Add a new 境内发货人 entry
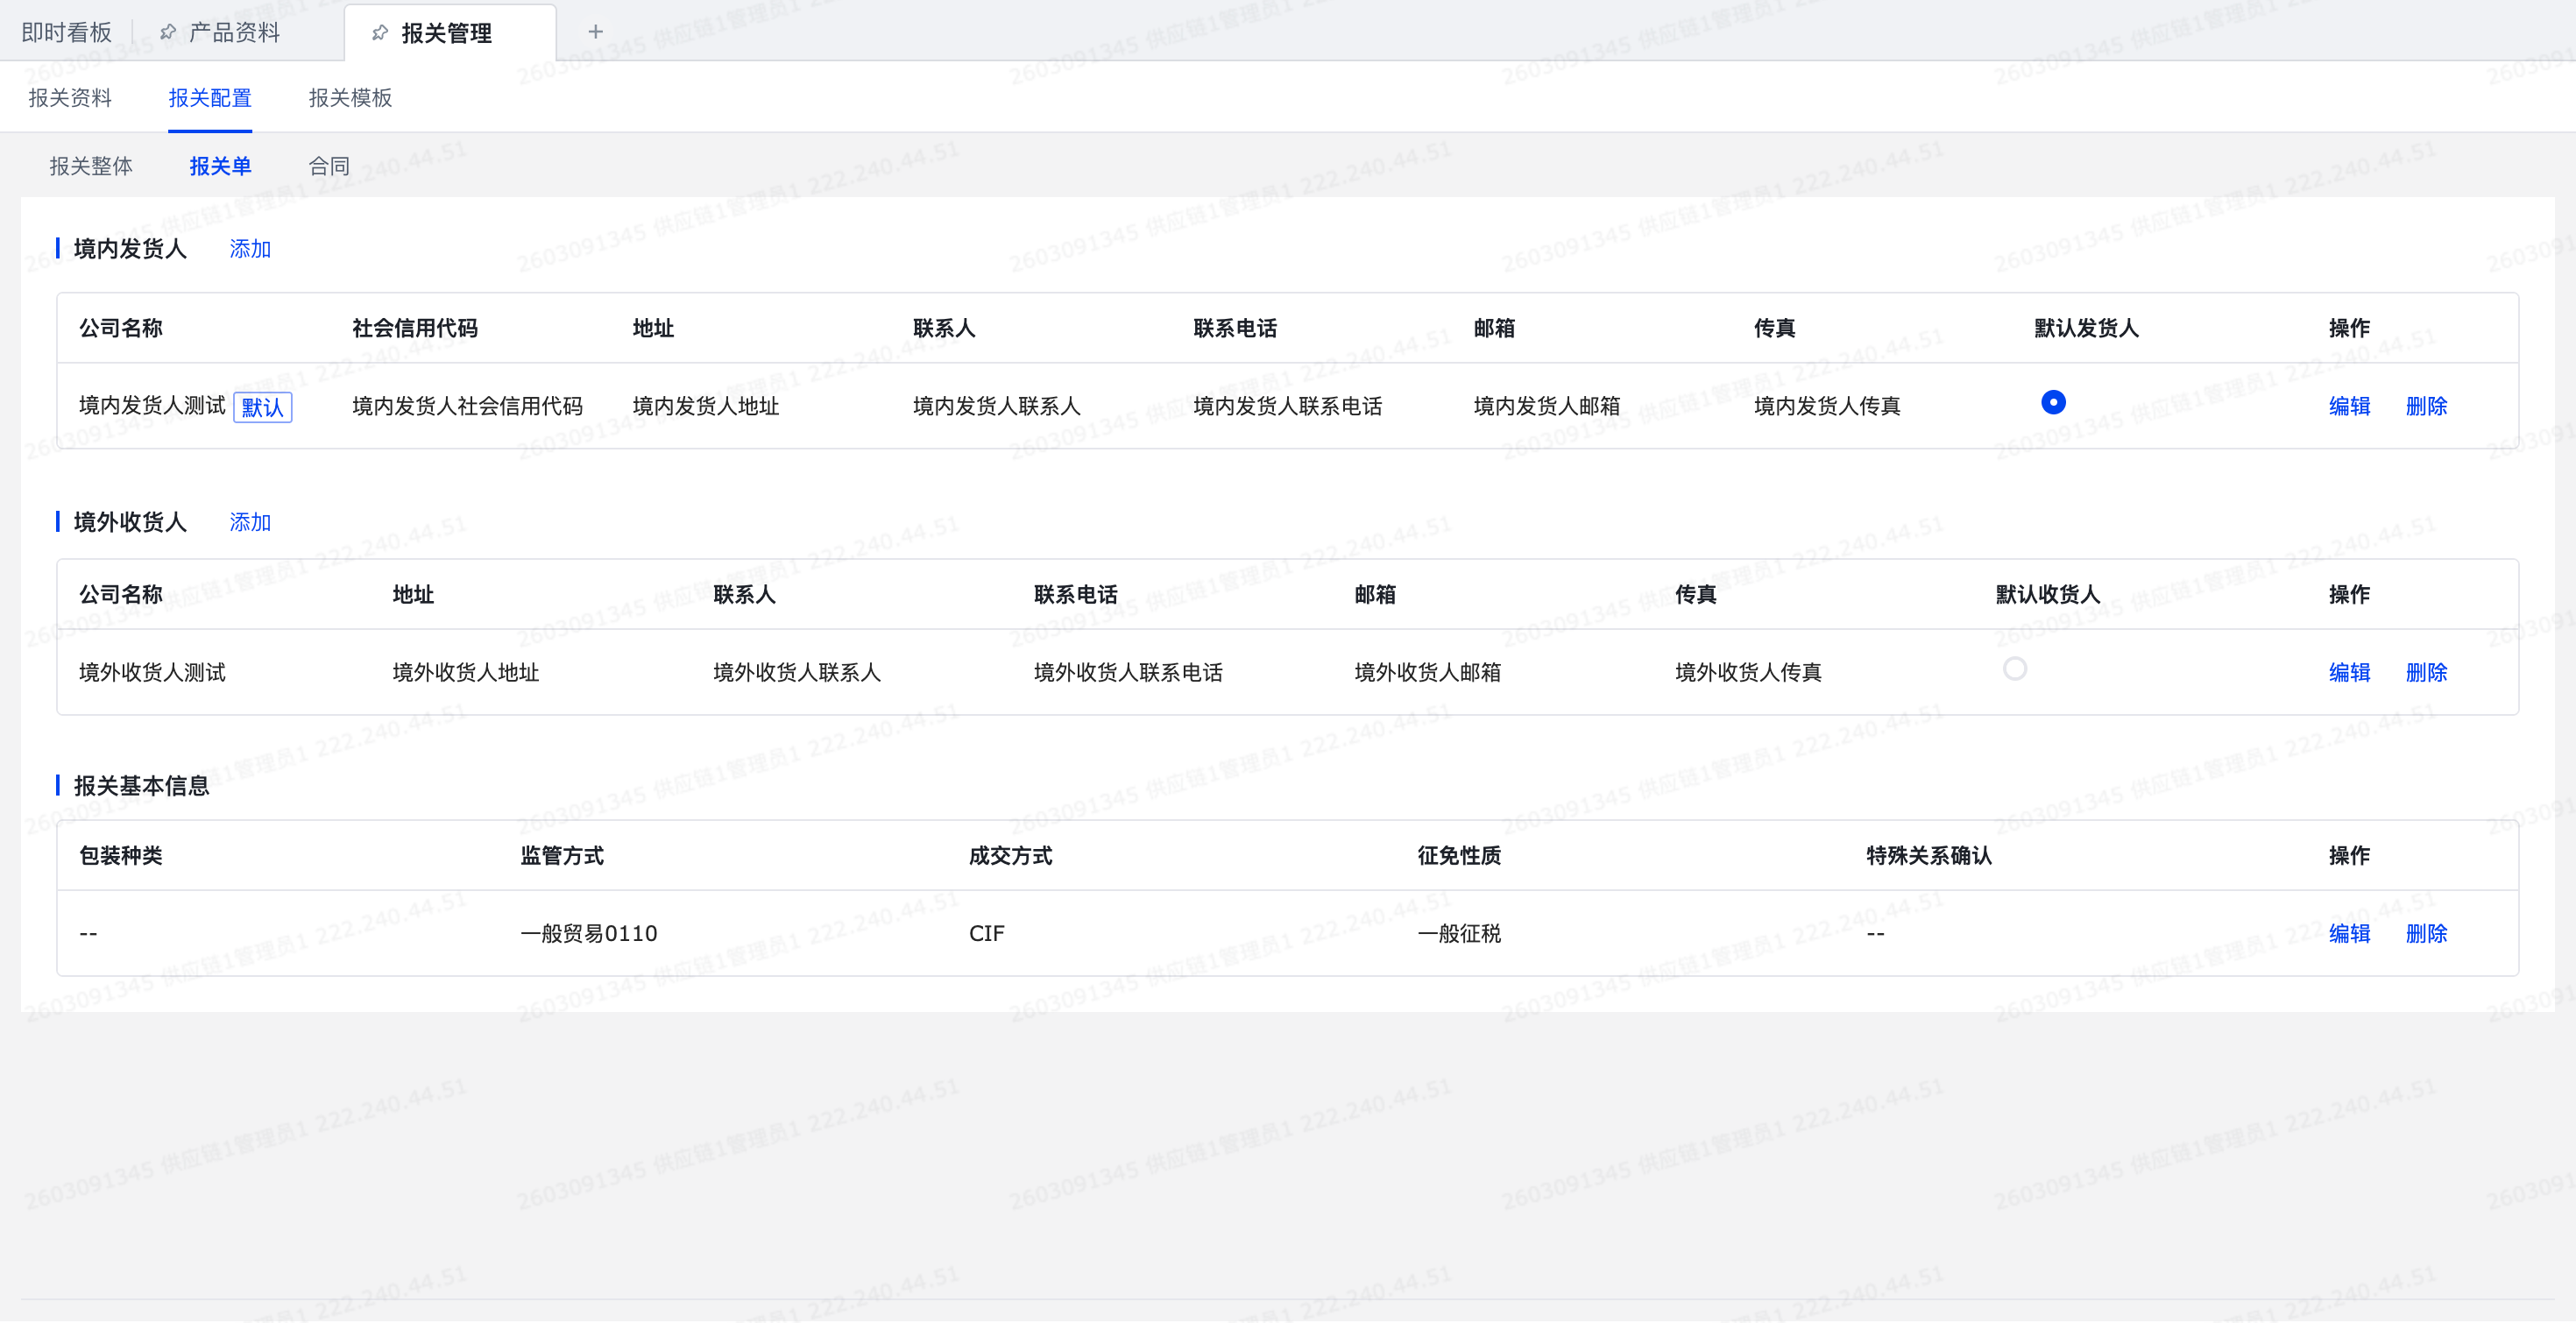The height and width of the screenshot is (1323, 2576). (250, 249)
